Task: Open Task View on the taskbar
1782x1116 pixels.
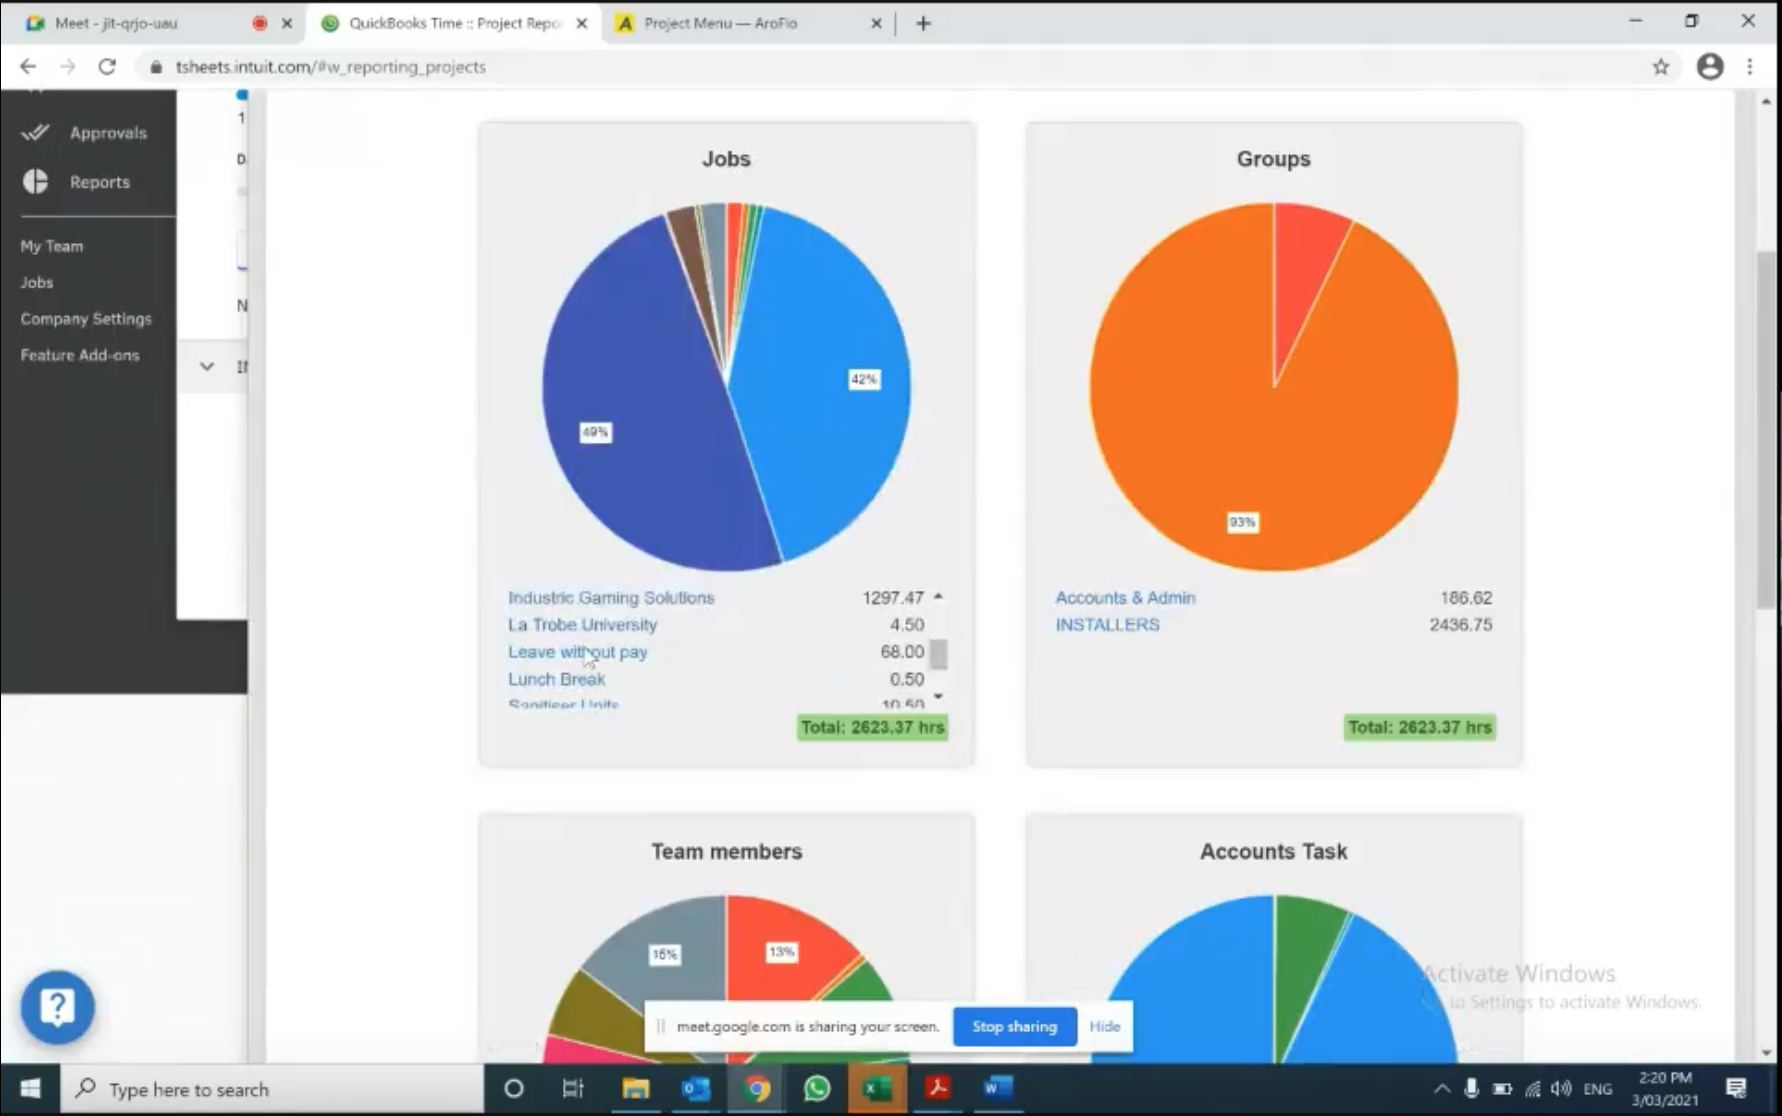Action: pos(573,1089)
